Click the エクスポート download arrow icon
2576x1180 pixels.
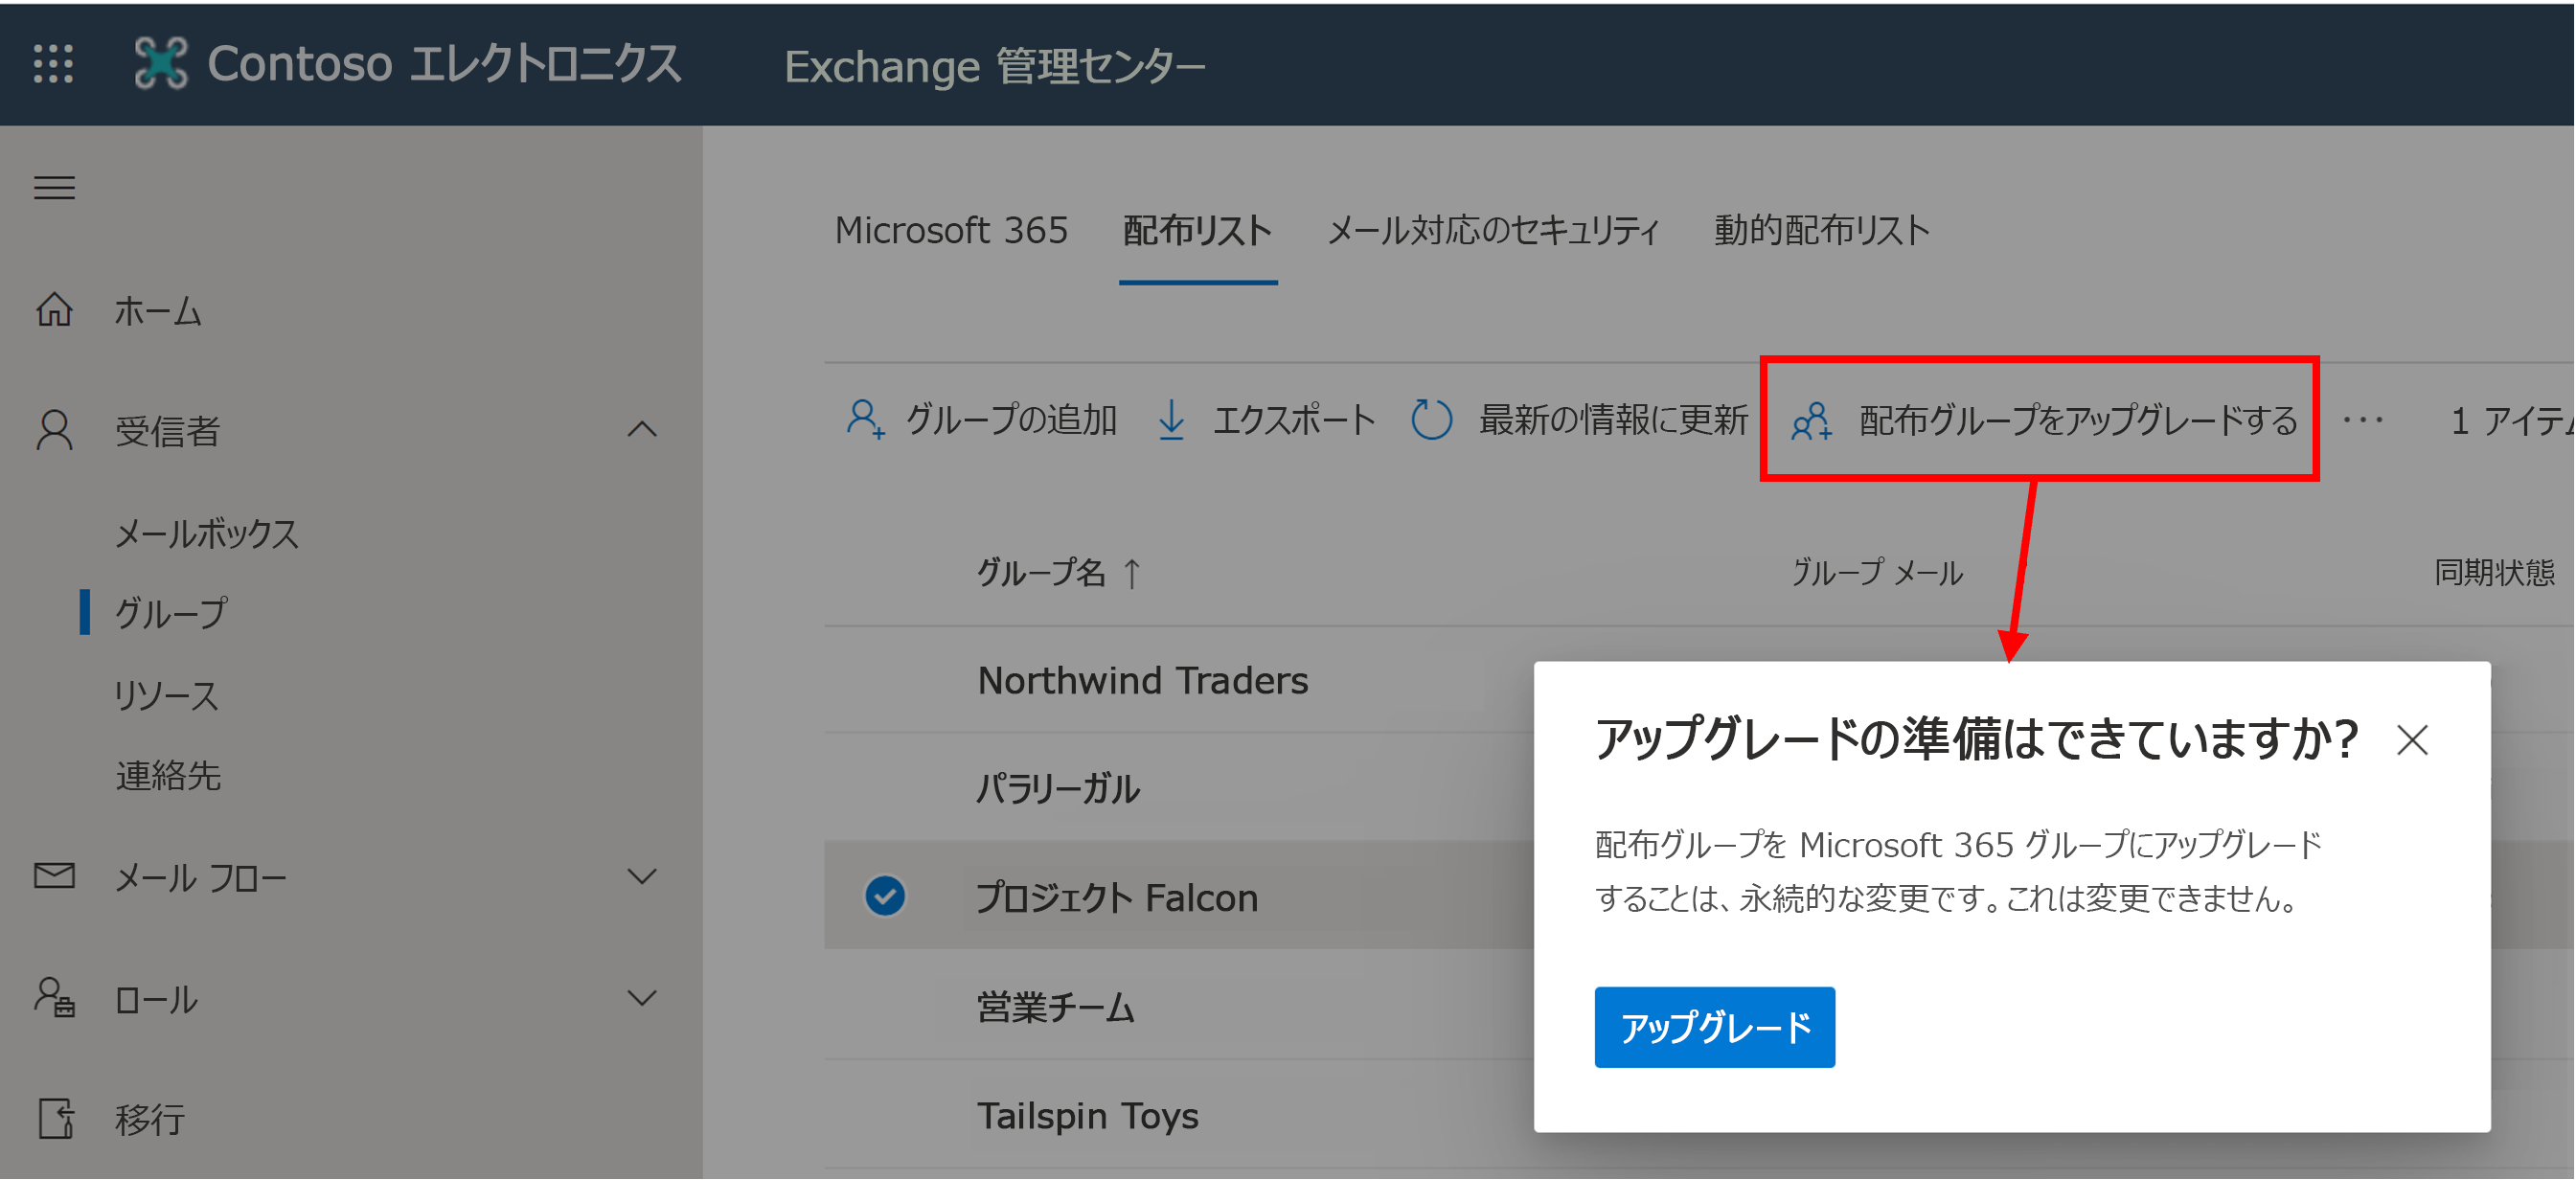tap(1171, 419)
